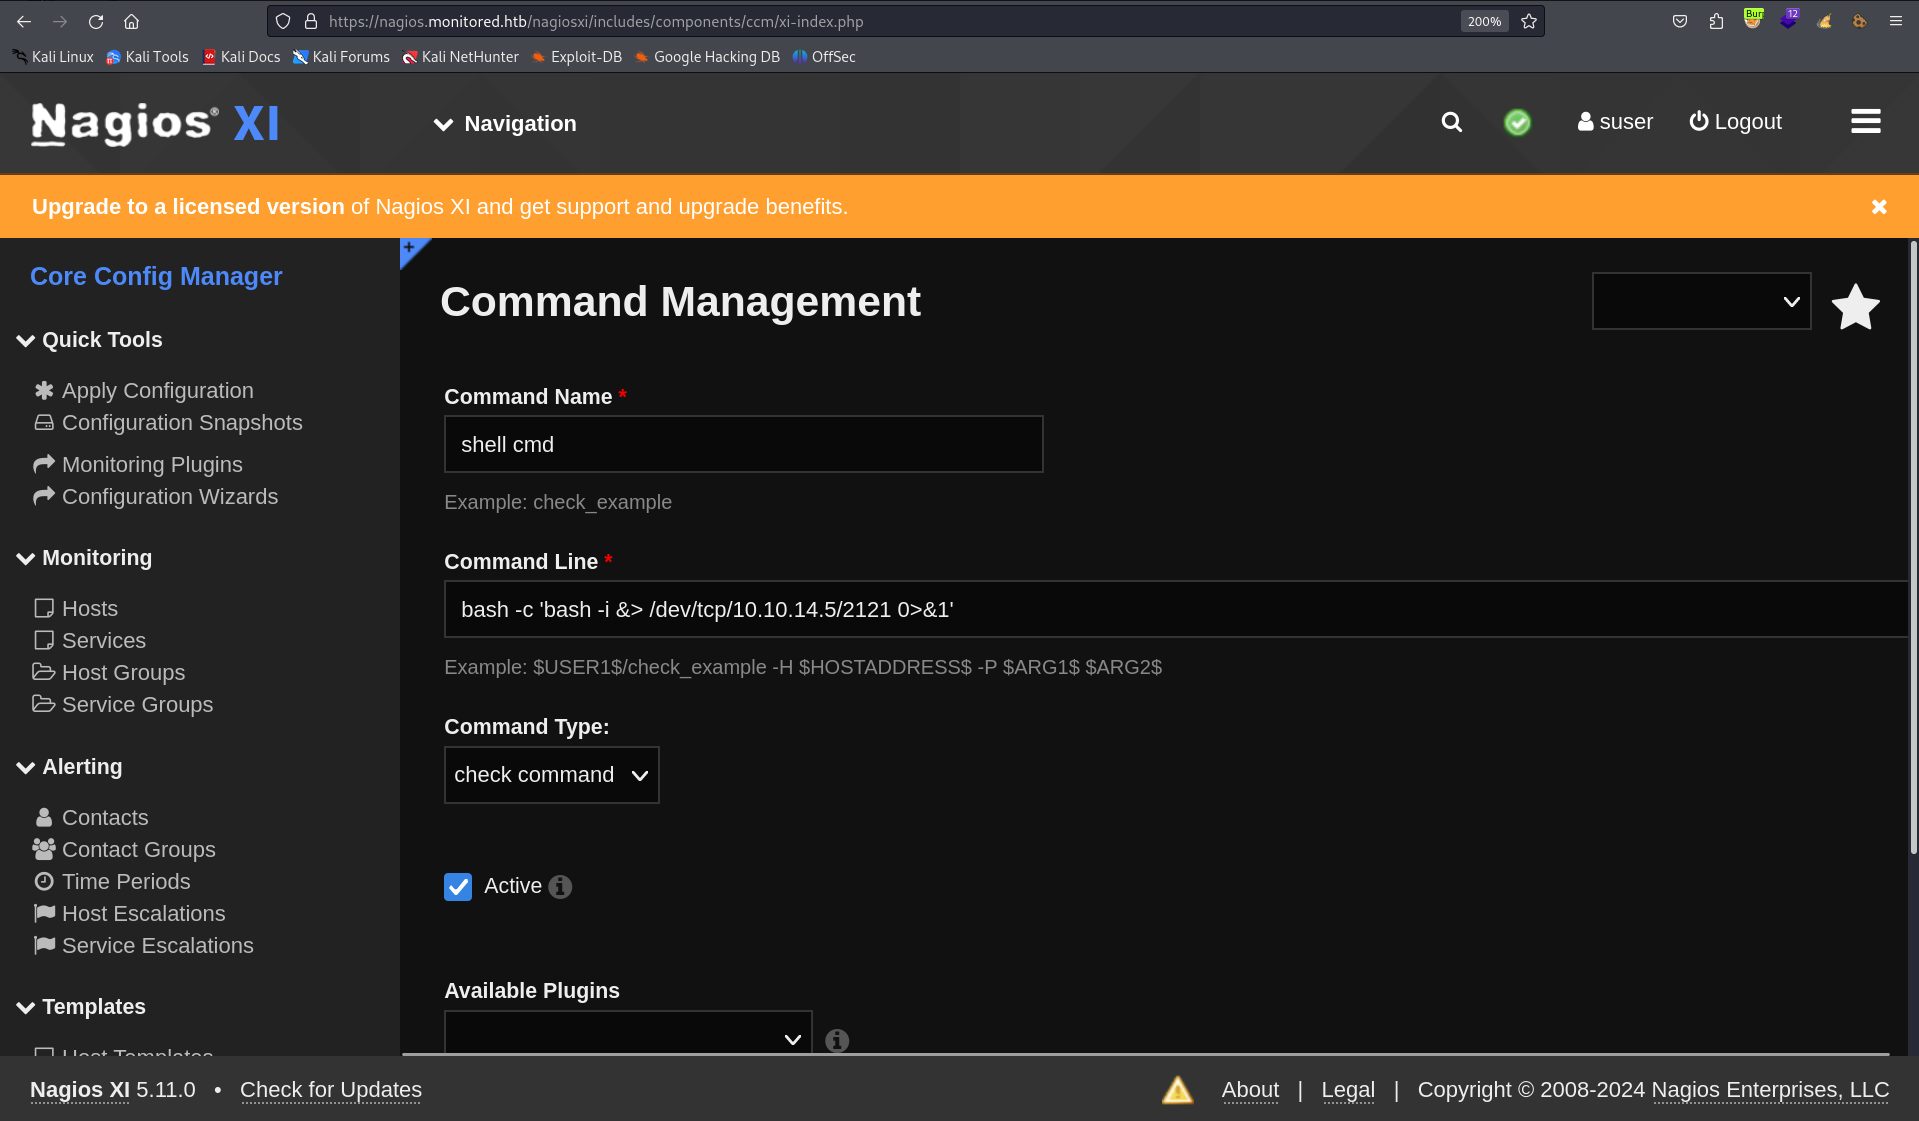Viewport: 1919px width, 1121px height.
Task: Click the Nagios Enterprises, LLC link
Action: point(1770,1090)
